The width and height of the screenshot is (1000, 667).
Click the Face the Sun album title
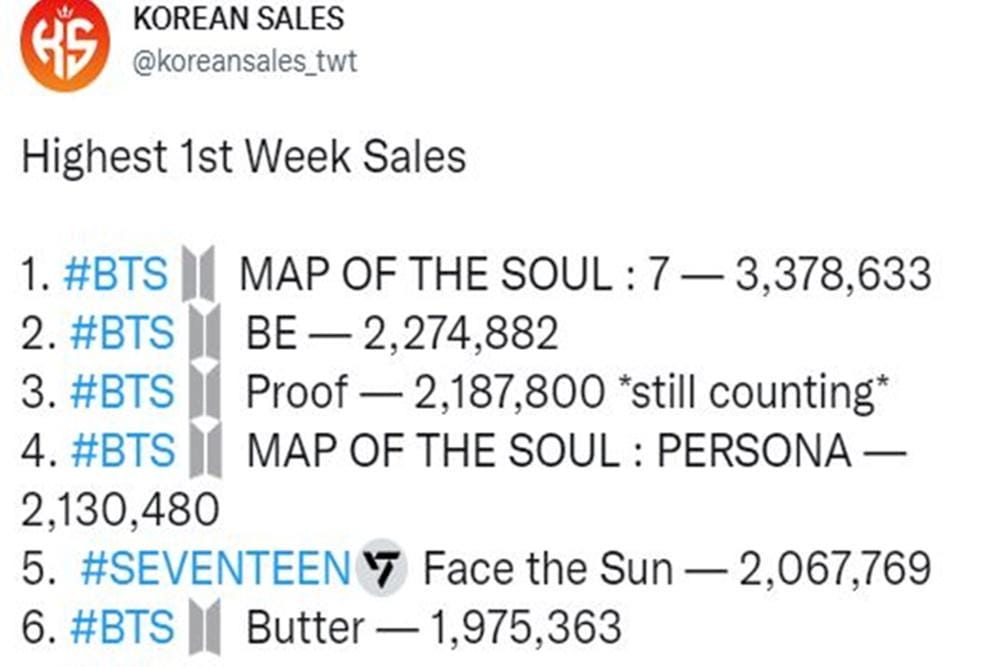(x=547, y=569)
